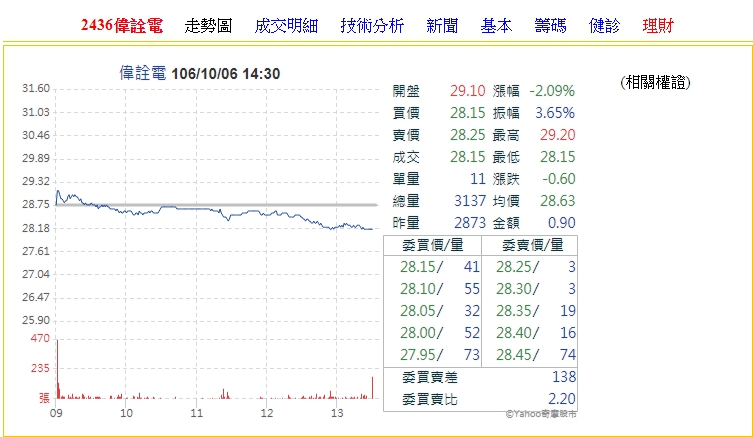Open the 技術分析 tab

coord(372,25)
